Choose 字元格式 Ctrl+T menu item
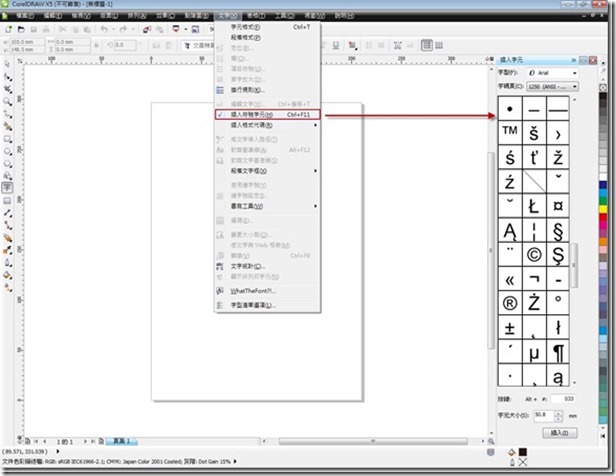 [268, 27]
